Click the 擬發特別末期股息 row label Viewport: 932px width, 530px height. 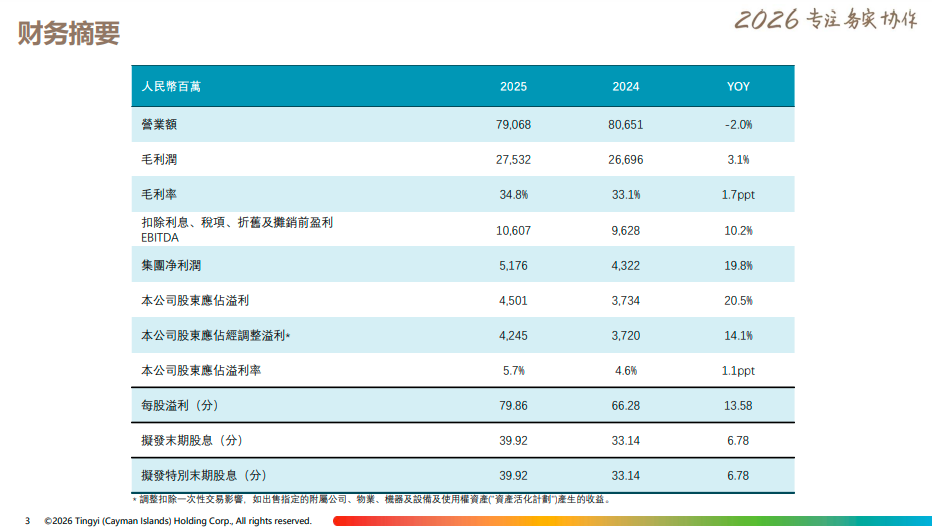[x=204, y=476]
